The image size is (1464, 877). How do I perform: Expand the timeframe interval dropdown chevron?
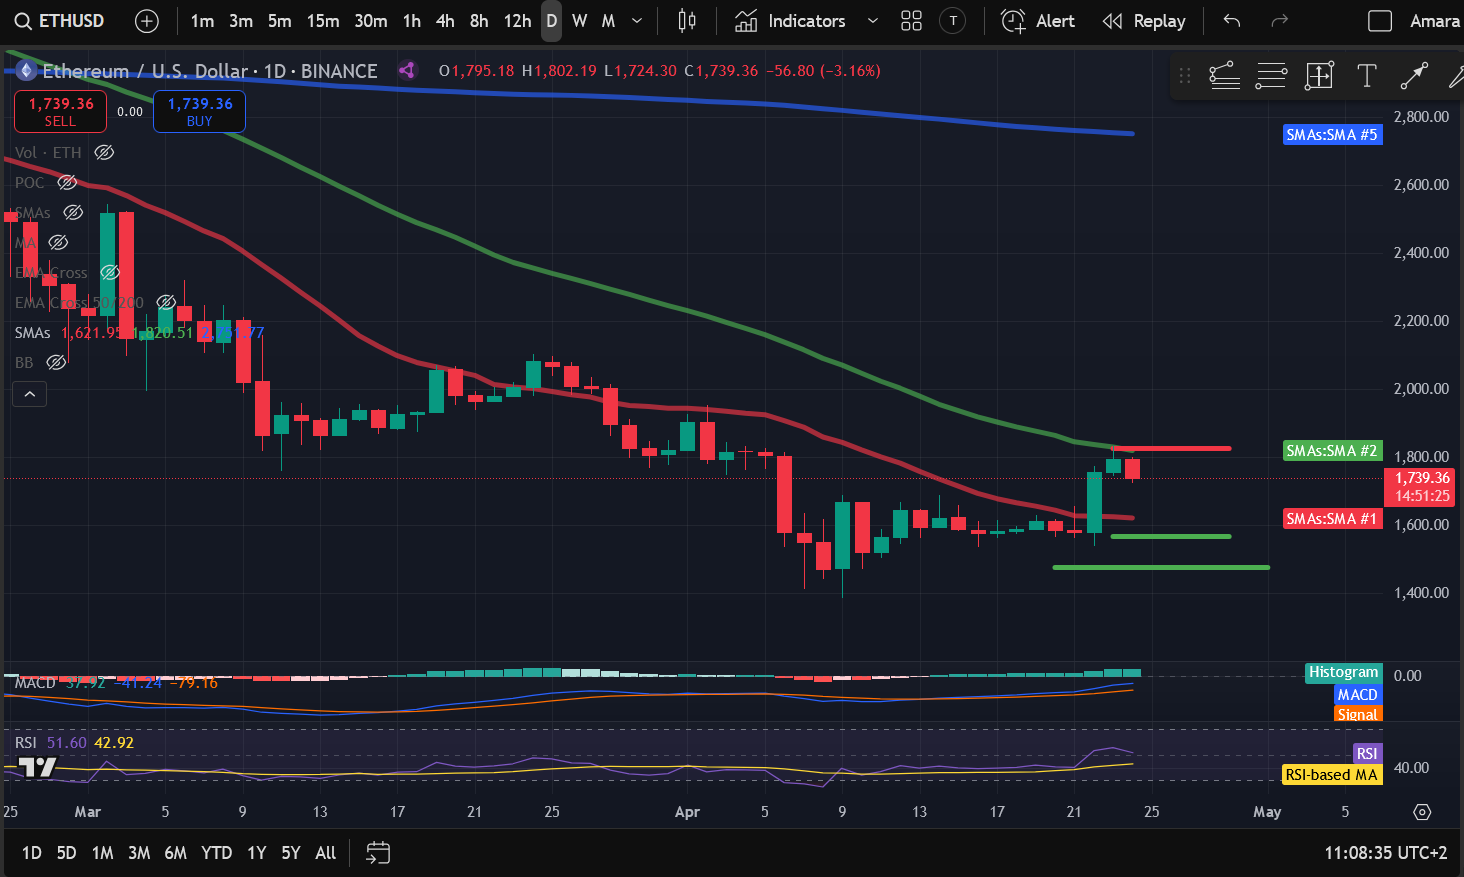(x=637, y=21)
